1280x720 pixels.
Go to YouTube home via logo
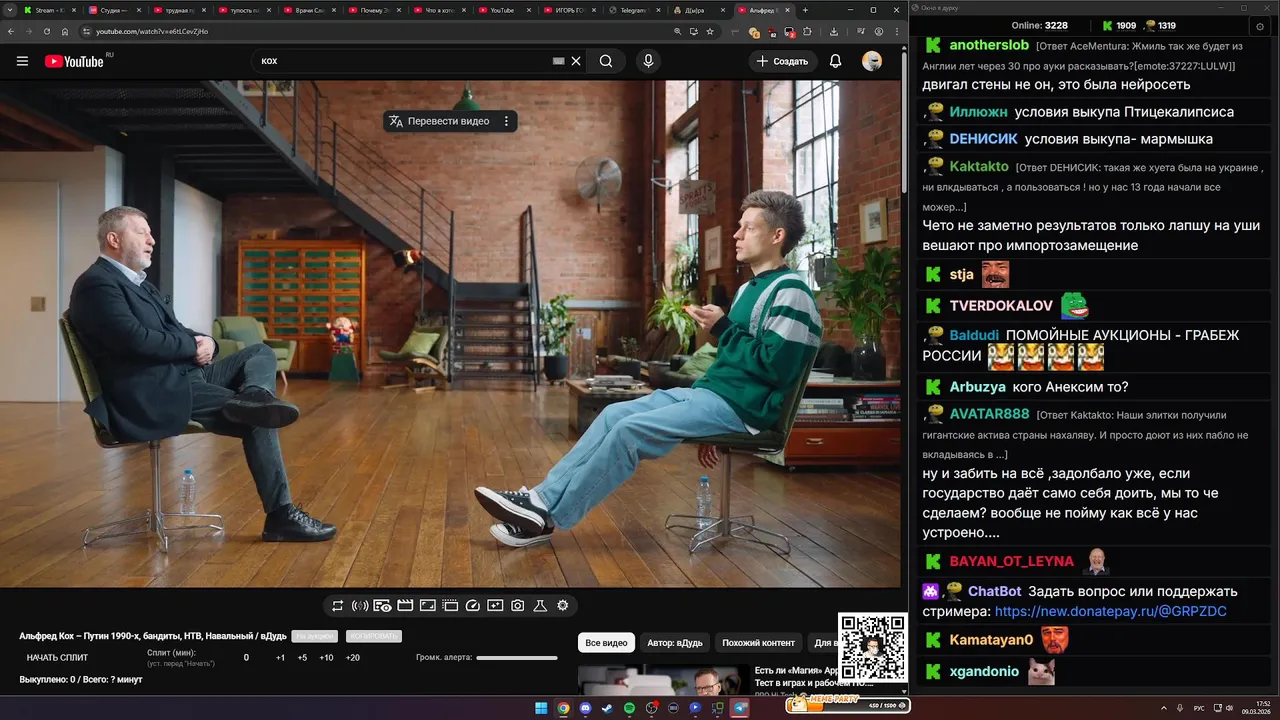tap(74, 61)
